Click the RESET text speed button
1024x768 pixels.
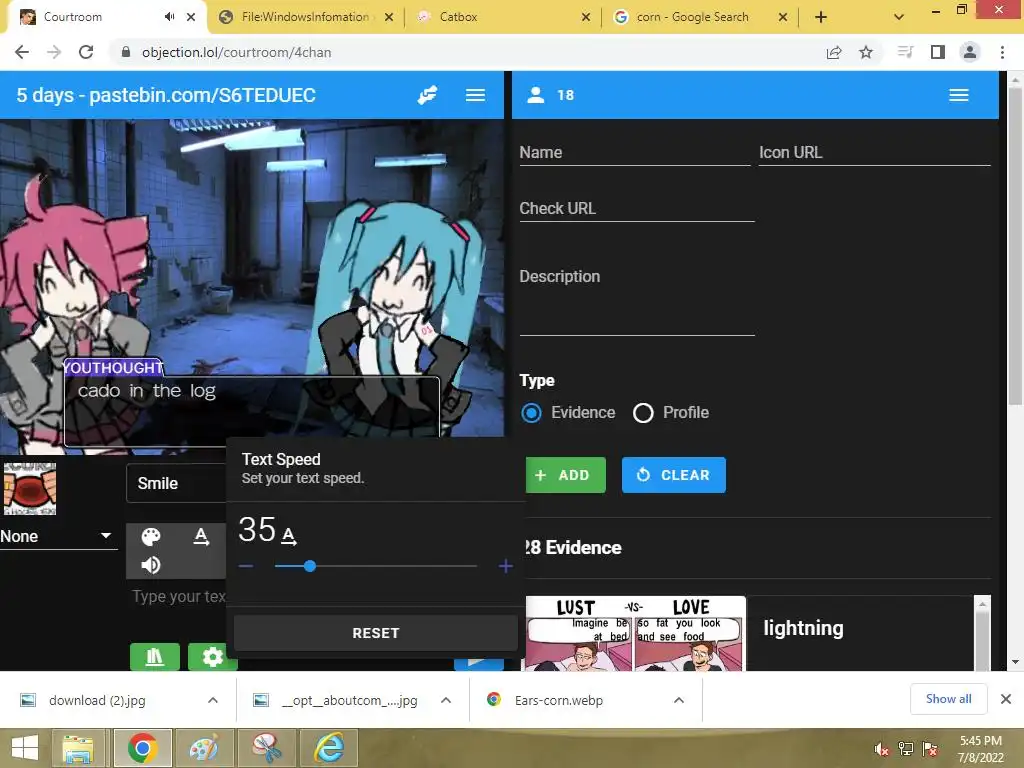pos(376,633)
